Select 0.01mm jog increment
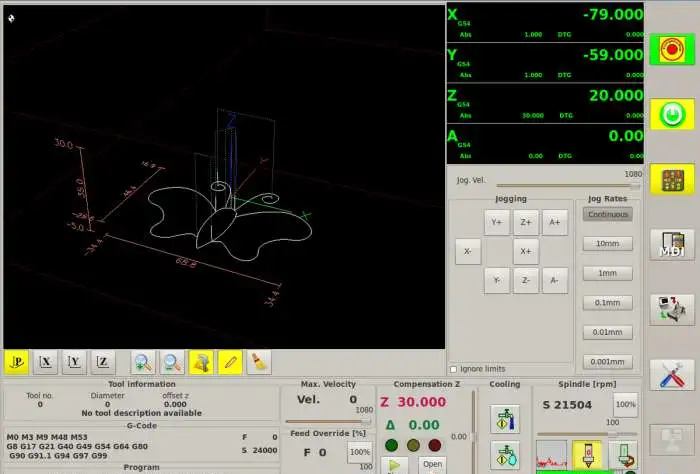The width and height of the screenshot is (700, 474). click(608, 332)
